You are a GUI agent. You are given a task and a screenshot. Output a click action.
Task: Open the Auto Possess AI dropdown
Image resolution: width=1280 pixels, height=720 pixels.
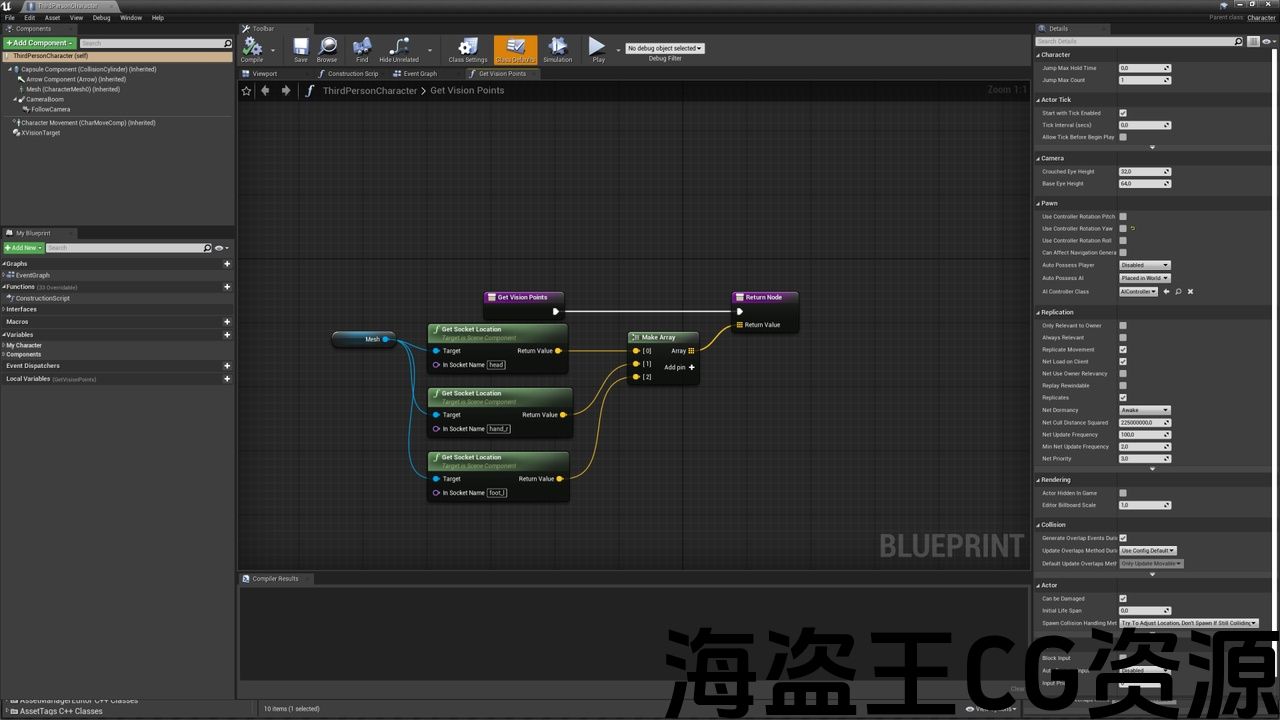click(x=1144, y=278)
